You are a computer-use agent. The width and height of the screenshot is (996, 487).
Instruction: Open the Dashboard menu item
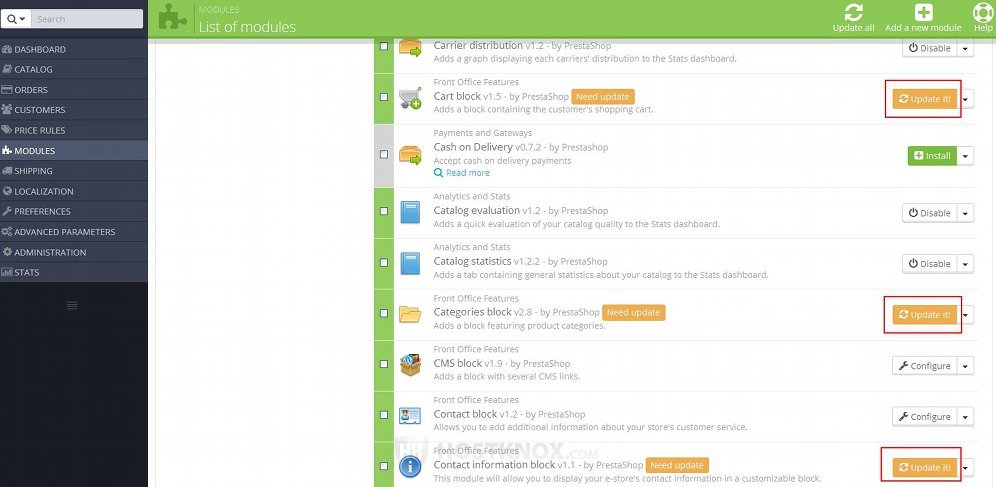point(74,49)
